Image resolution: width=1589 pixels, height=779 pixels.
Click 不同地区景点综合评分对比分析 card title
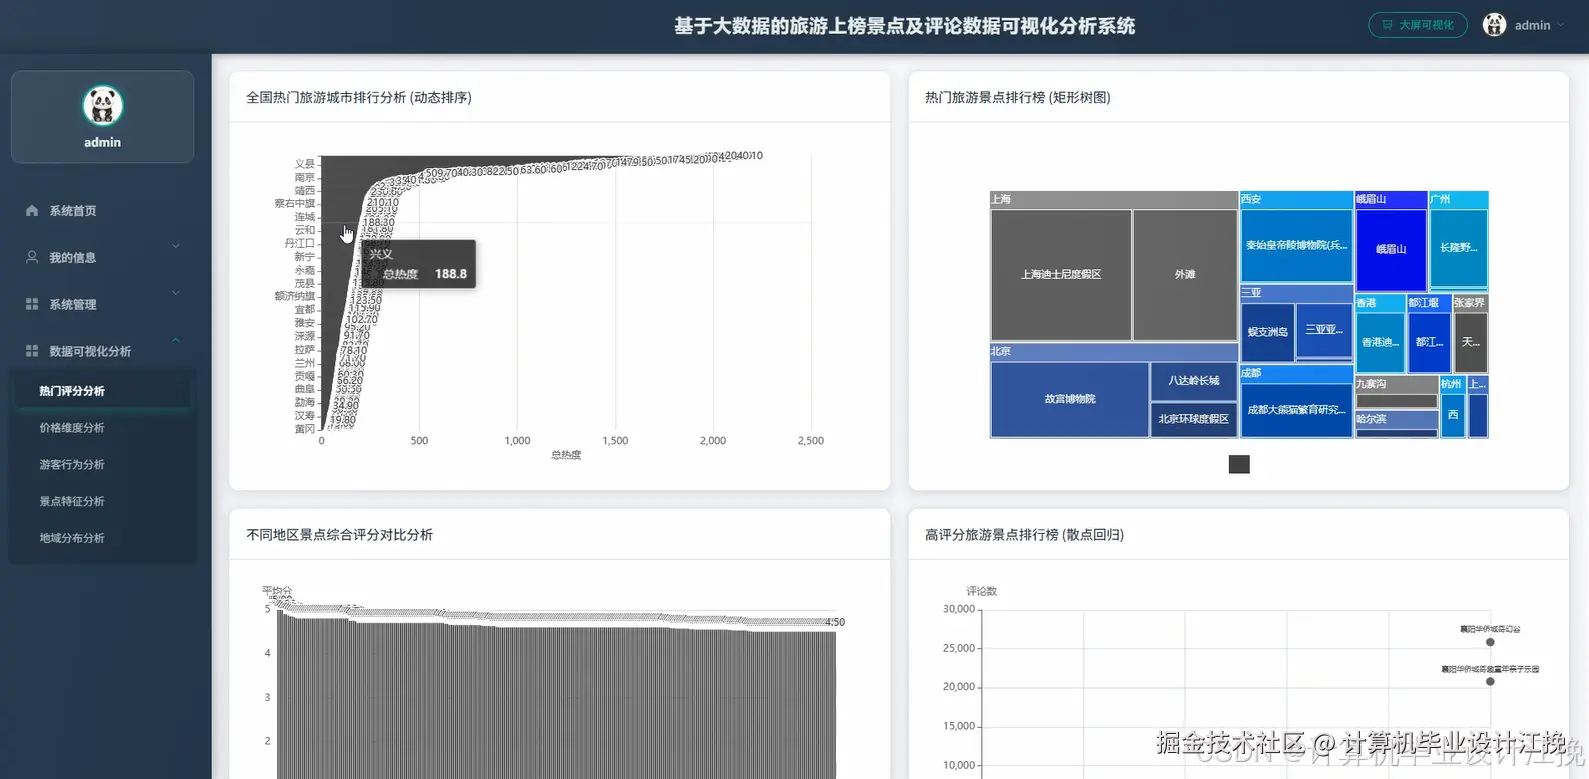pyautogui.click(x=339, y=535)
